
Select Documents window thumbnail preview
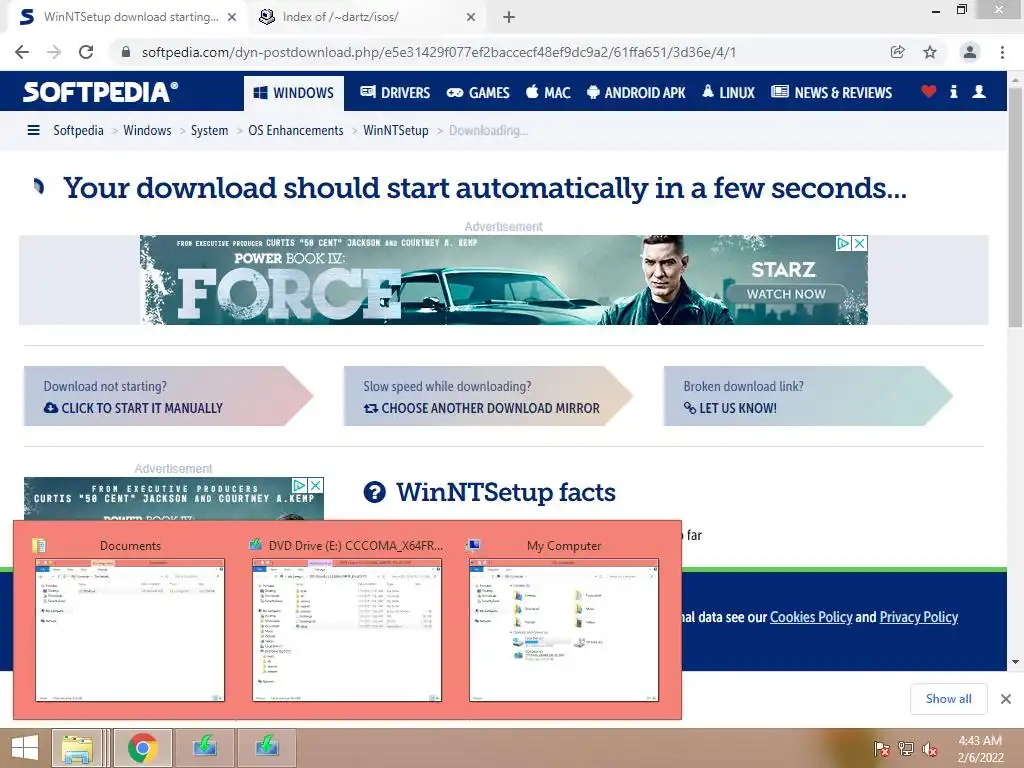(x=130, y=630)
